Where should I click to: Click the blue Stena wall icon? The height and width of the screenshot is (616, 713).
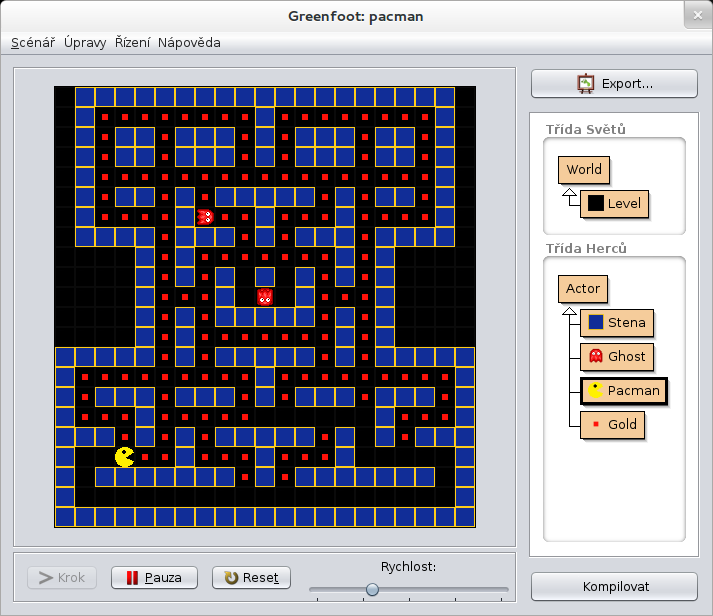(x=596, y=322)
